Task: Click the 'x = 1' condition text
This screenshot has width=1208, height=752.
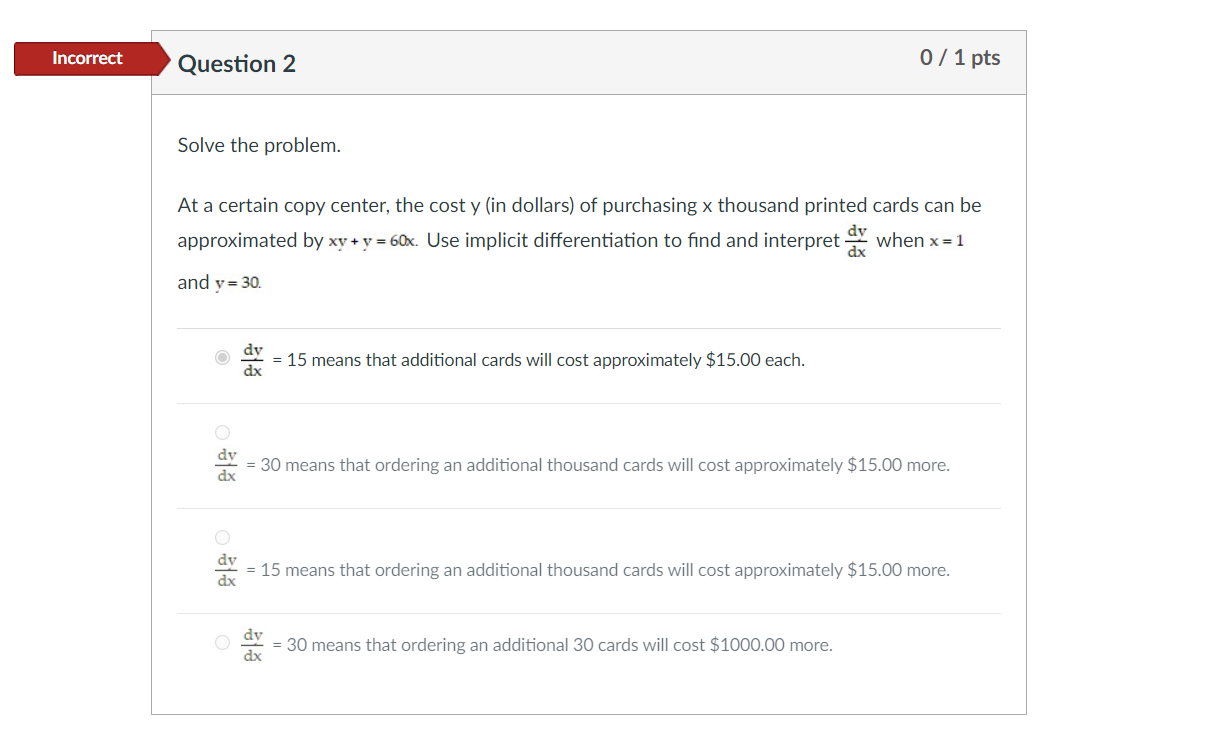Action: tap(944, 240)
